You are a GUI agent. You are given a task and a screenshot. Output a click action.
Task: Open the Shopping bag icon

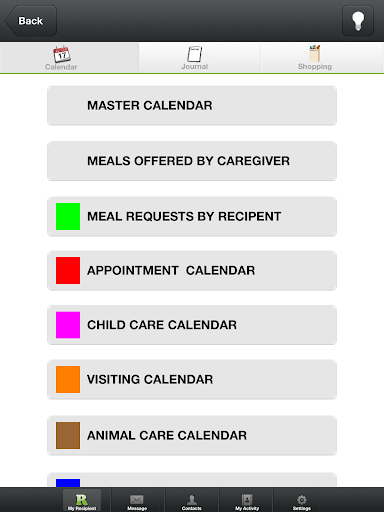315,53
